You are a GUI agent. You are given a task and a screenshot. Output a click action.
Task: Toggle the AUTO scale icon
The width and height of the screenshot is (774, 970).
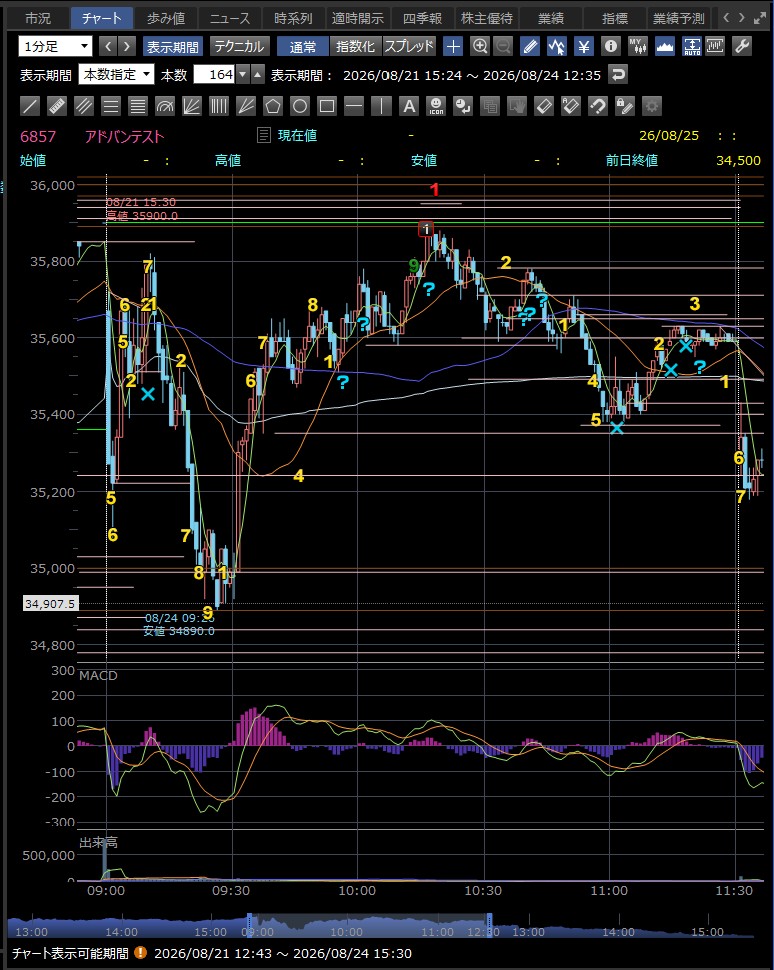click(691, 46)
